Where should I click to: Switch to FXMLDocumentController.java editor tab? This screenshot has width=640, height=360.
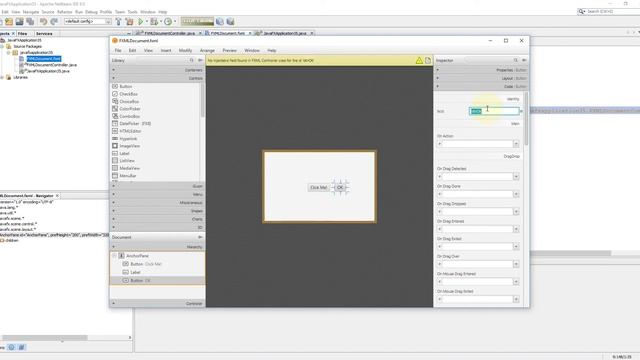(x=169, y=33)
